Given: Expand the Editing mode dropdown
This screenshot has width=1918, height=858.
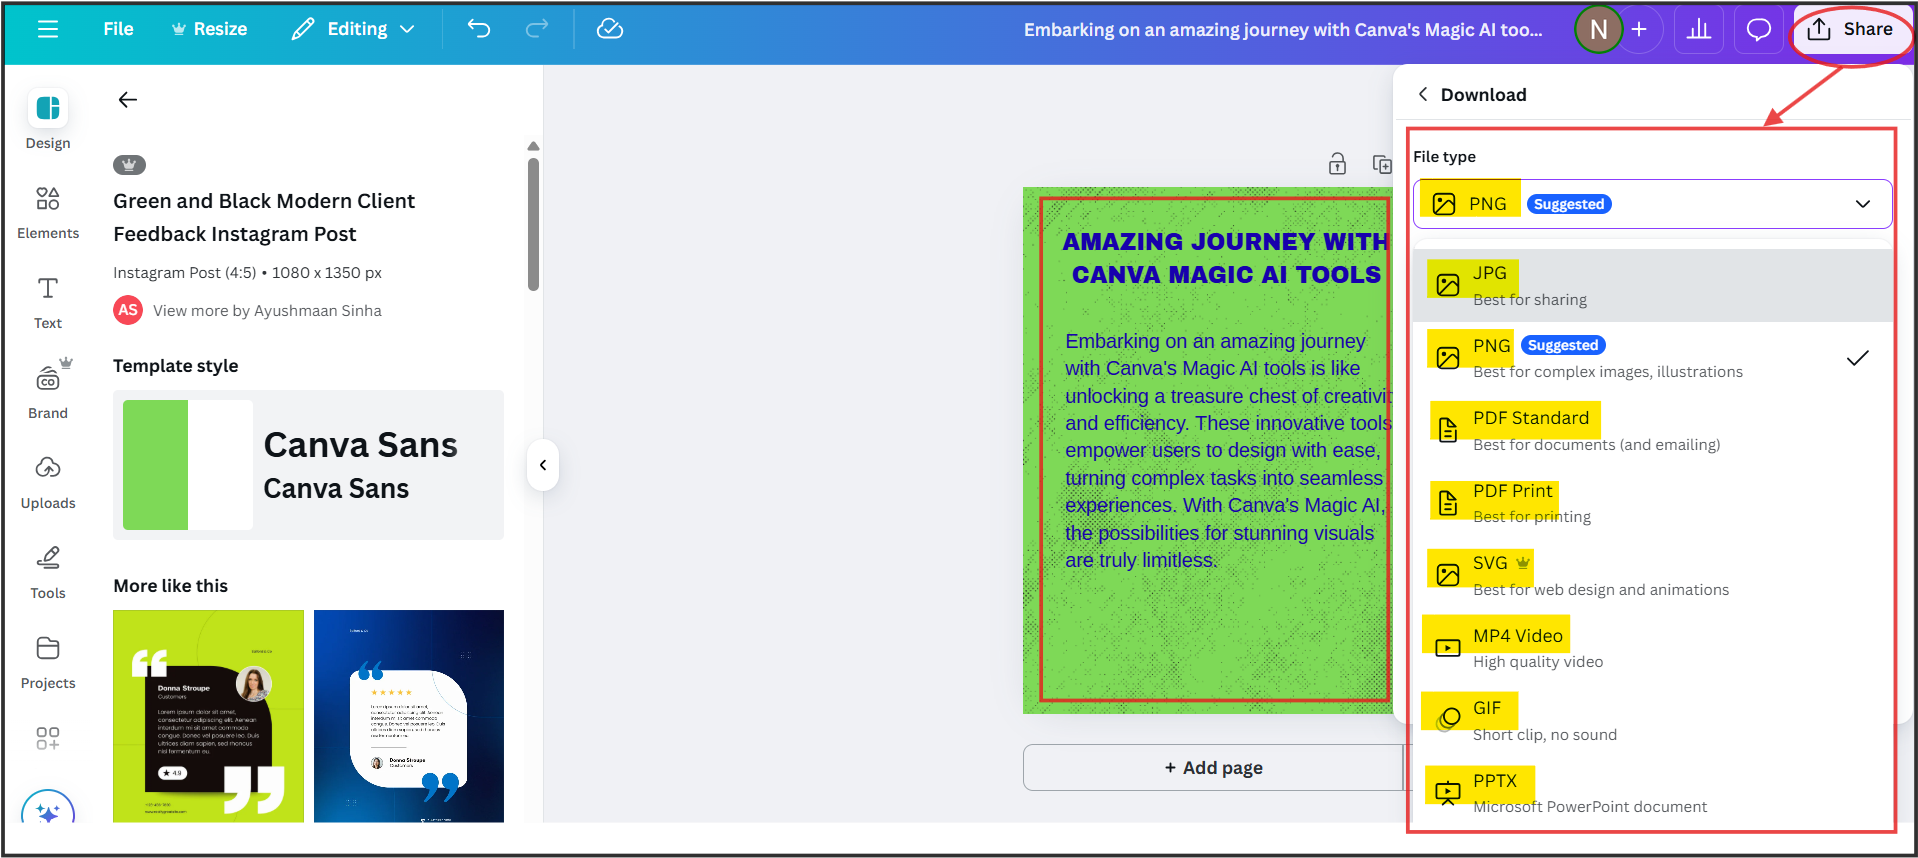Looking at the screenshot, I should pyautogui.click(x=353, y=29).
